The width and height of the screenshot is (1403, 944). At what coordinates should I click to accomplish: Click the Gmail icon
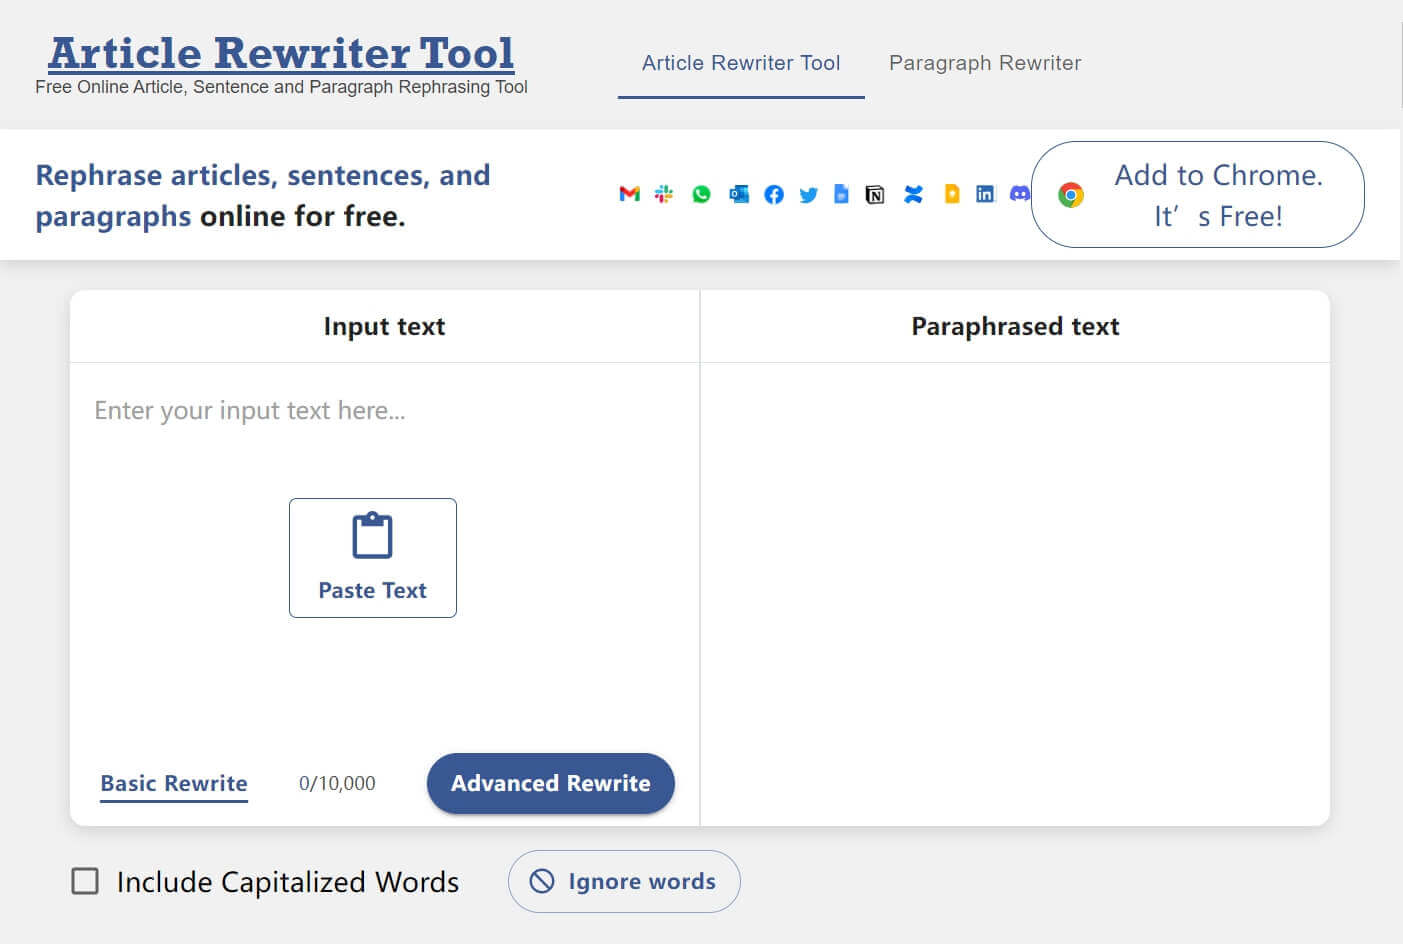coord(629,194)
